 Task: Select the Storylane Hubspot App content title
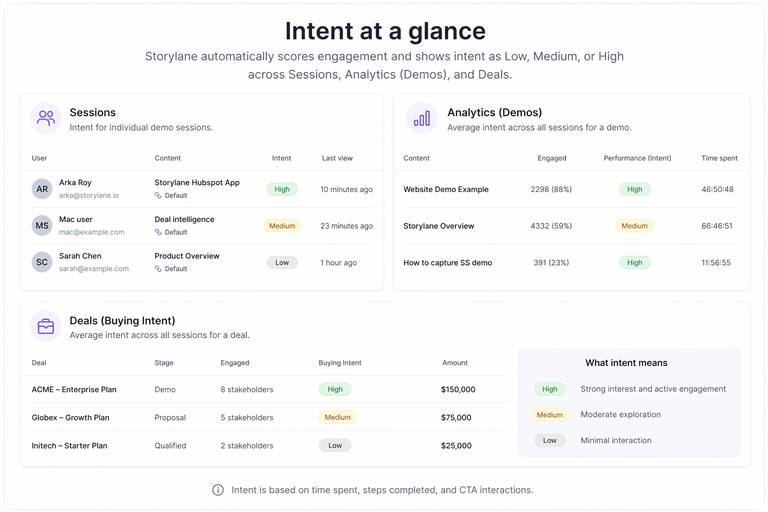[197, 182]
